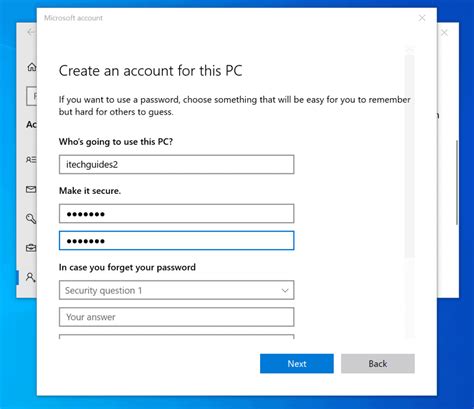Click the dialog's vertical scrollbar
Screen dimensions: 474x409
coord(410,157)
